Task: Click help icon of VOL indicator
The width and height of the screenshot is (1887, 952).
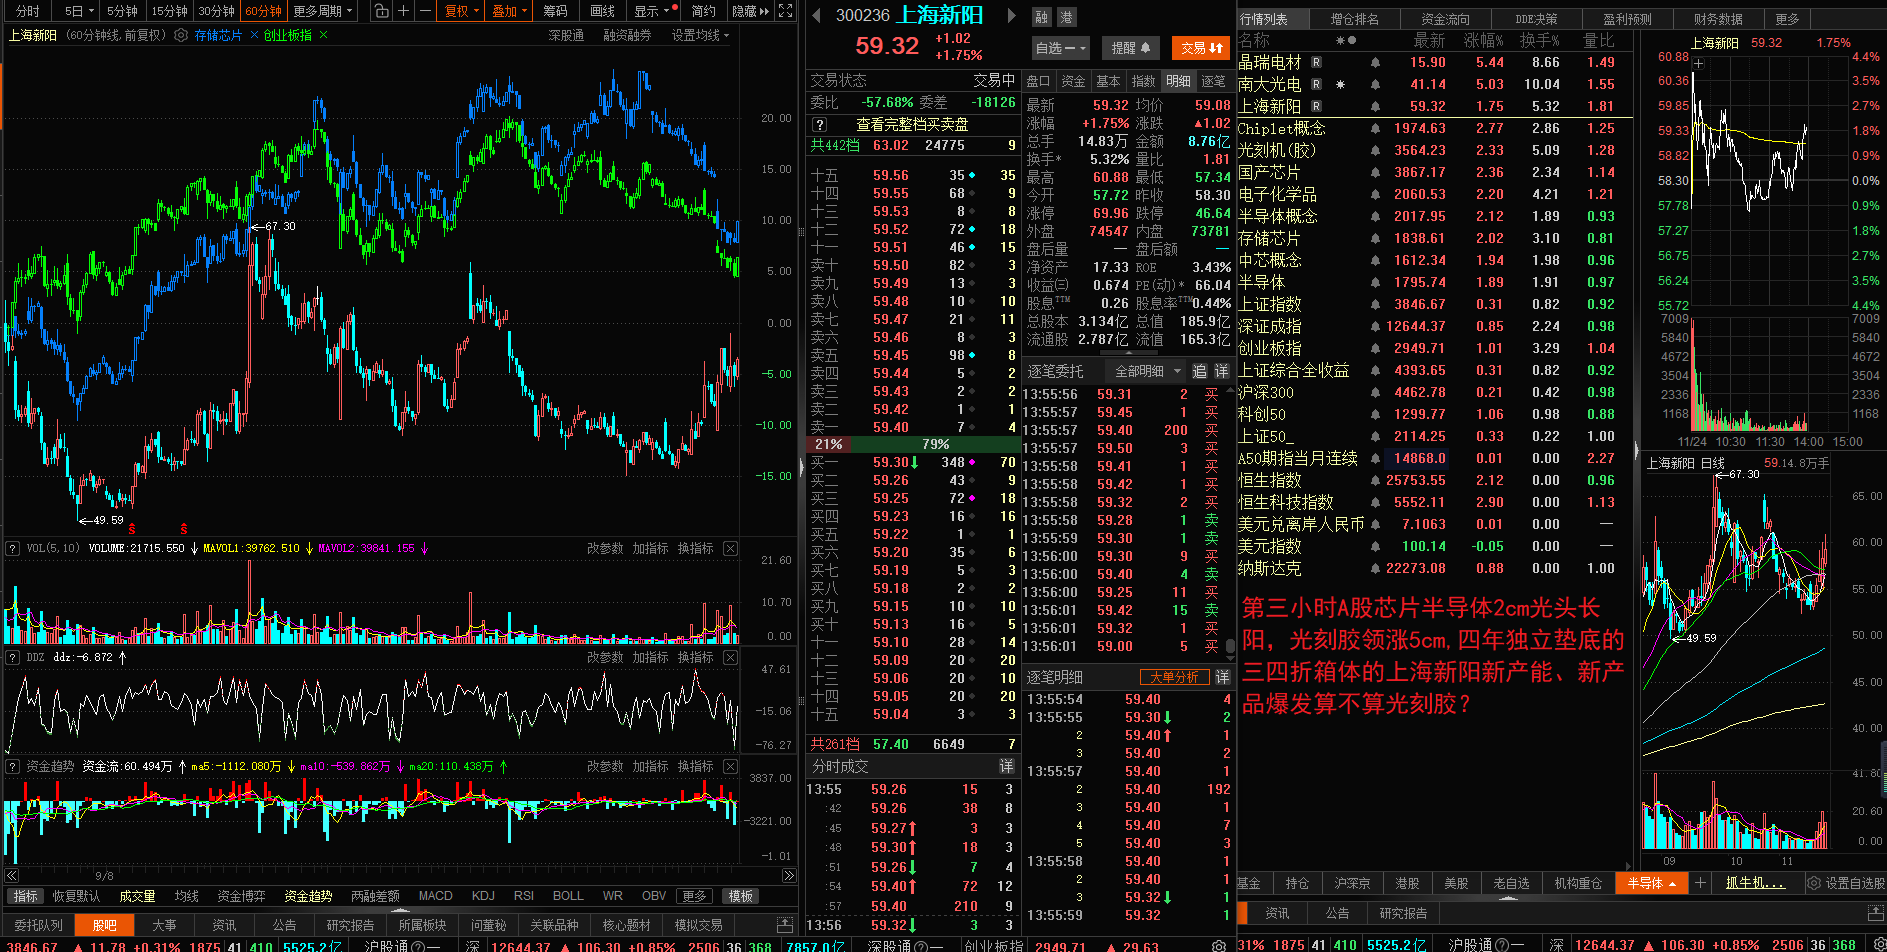Action: [x=13, y=548]
